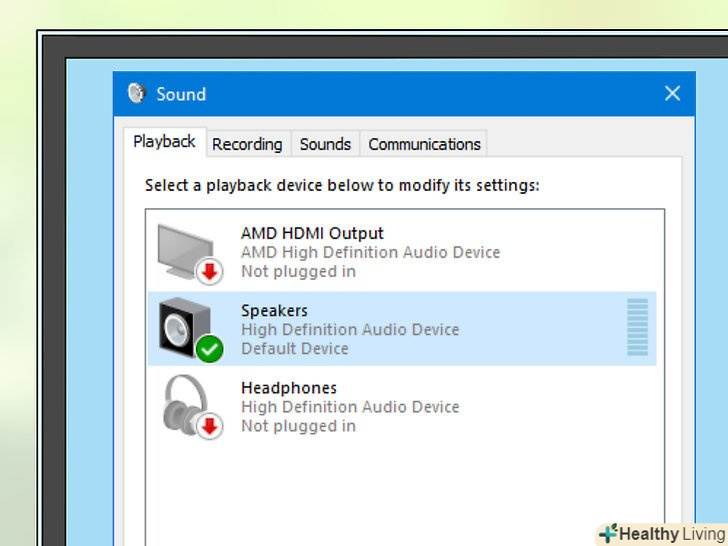Viewport: 728px width, 546px height.
Task: Click the AMD HDMI Output monitor icon
Action: [185, 248]
